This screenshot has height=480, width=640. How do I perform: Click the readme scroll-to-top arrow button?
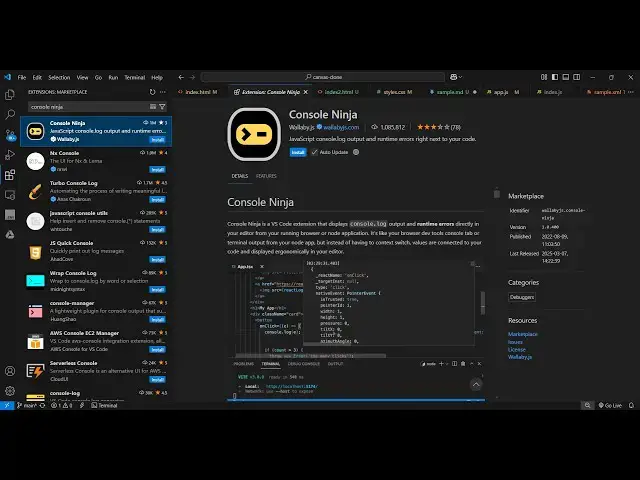pos(476,384)
